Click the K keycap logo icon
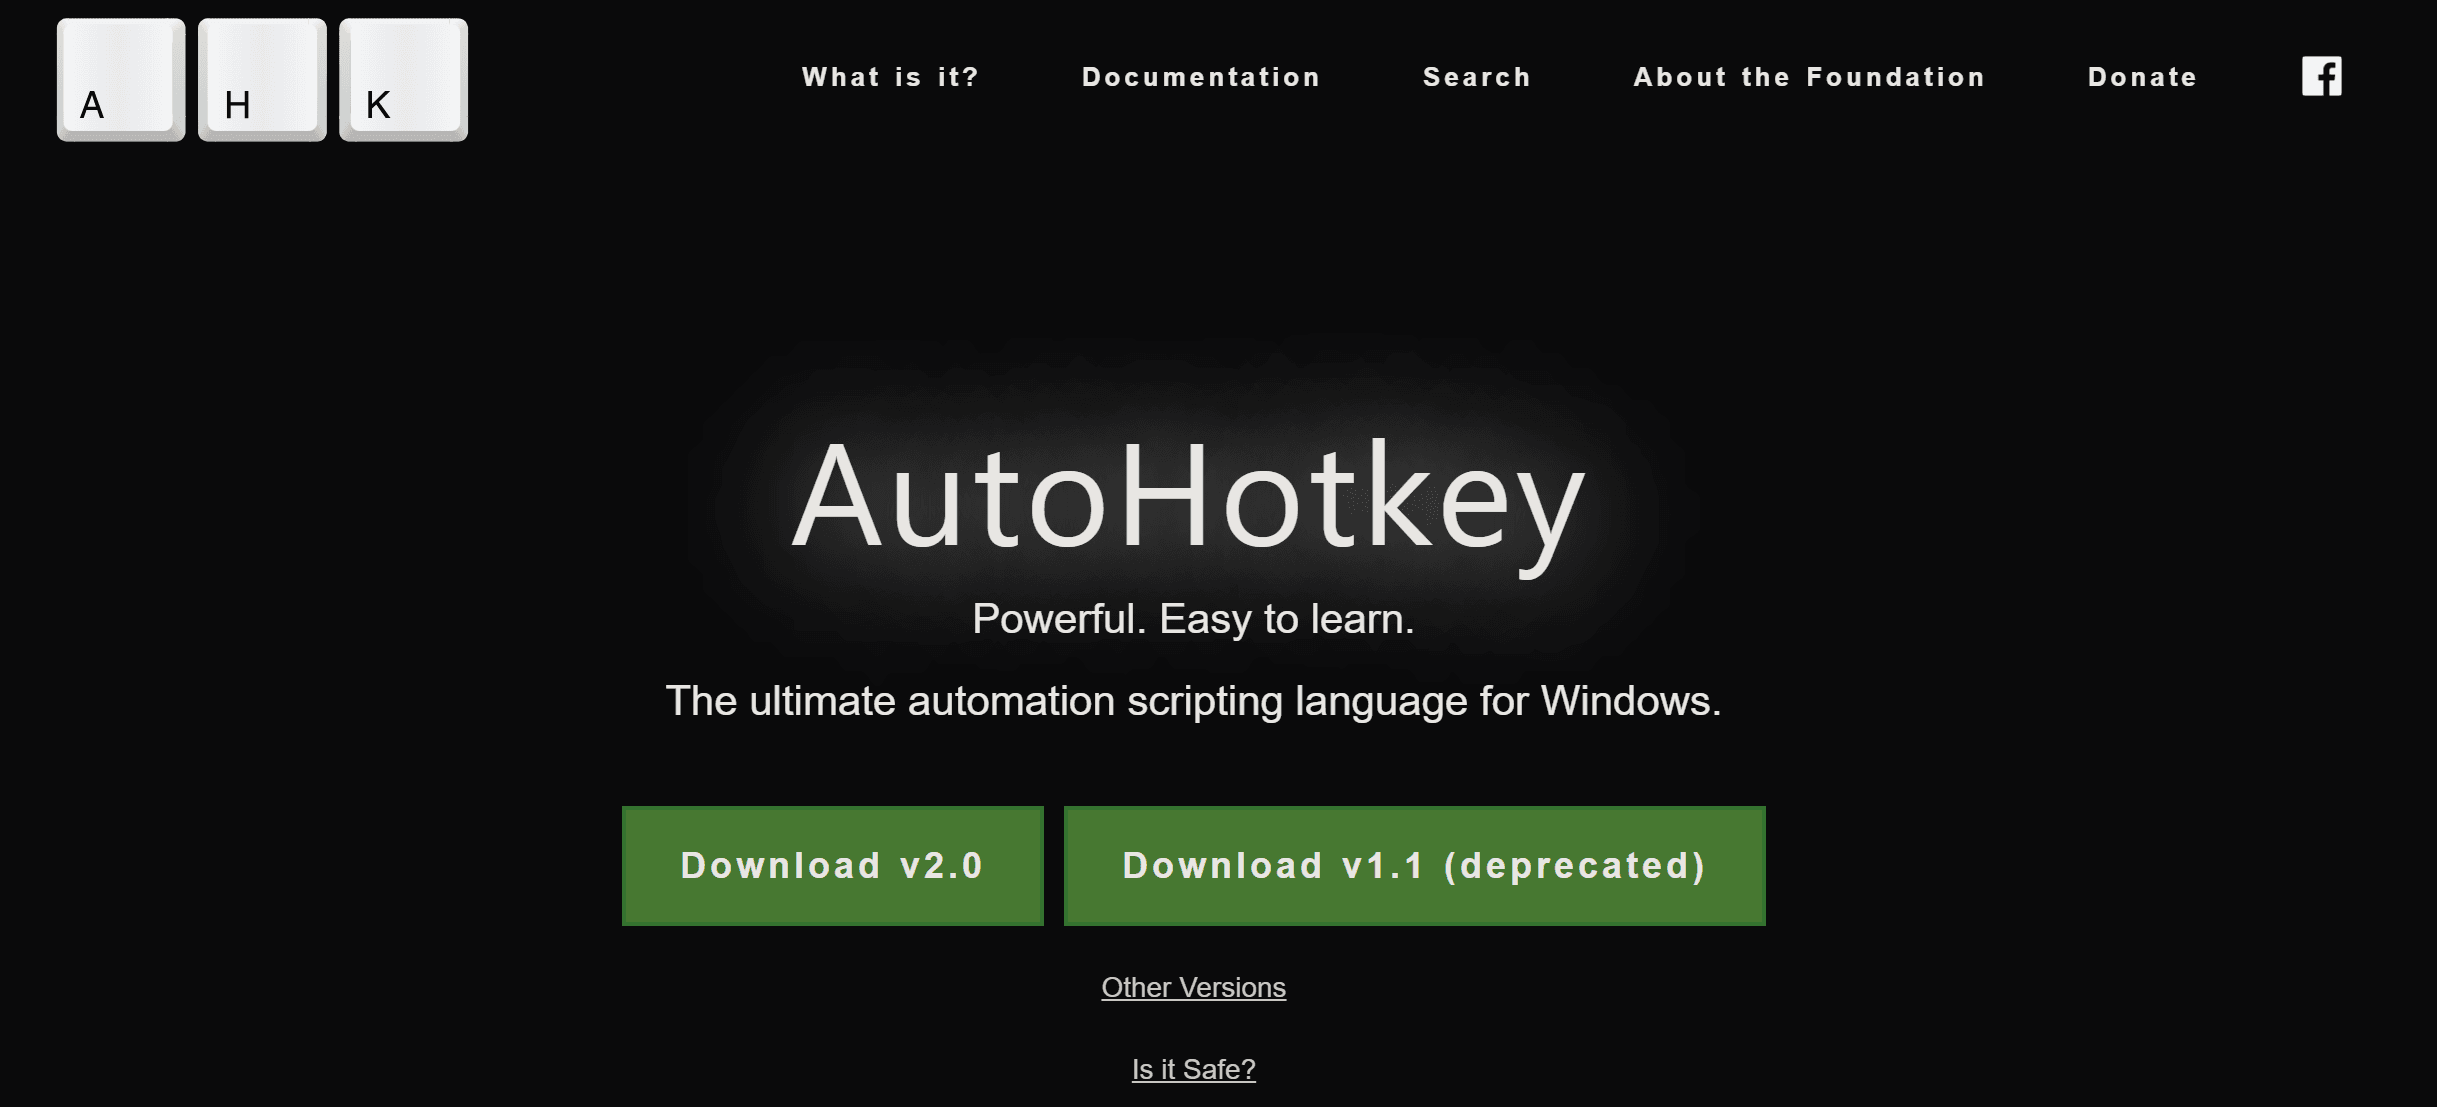The height and width of the screenshot is (1107, 2437). coord(403,80)
